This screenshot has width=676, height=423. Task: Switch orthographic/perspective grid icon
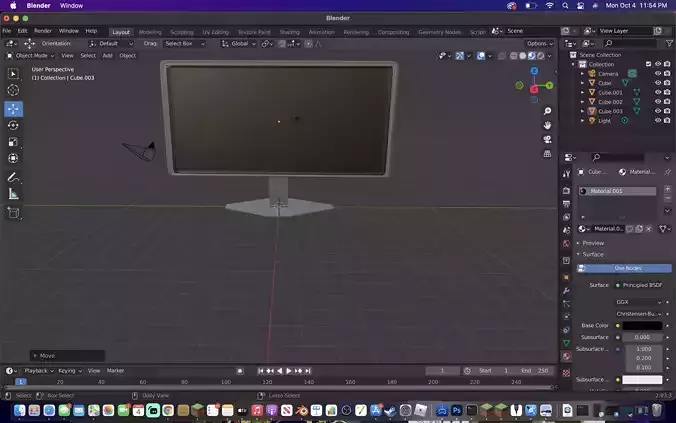pyautogui.click(x=547, y=154)
